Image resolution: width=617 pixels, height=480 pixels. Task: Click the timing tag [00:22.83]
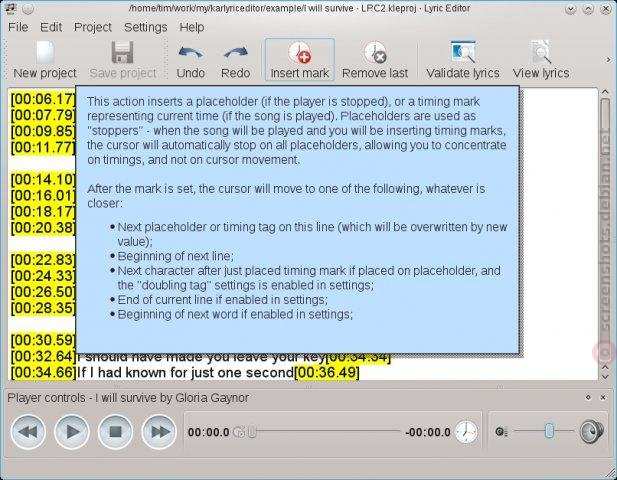[x=43, y=260]
